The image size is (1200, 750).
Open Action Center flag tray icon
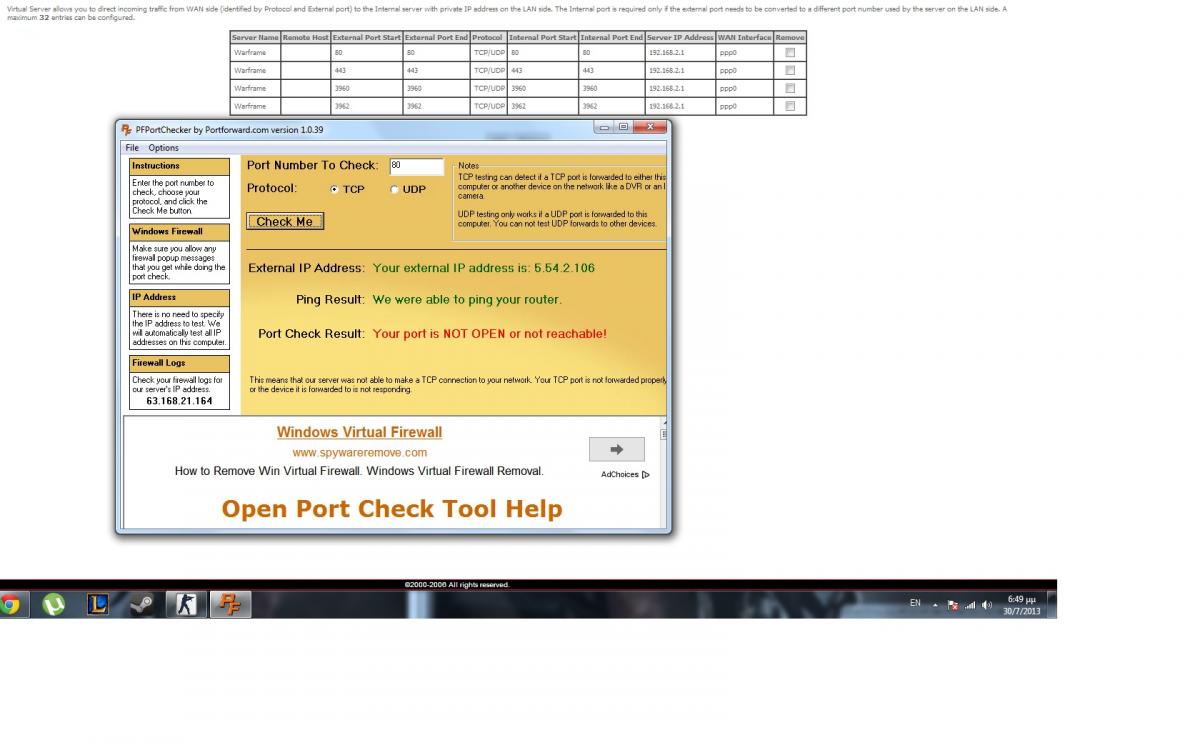click(x=953, y=605)
